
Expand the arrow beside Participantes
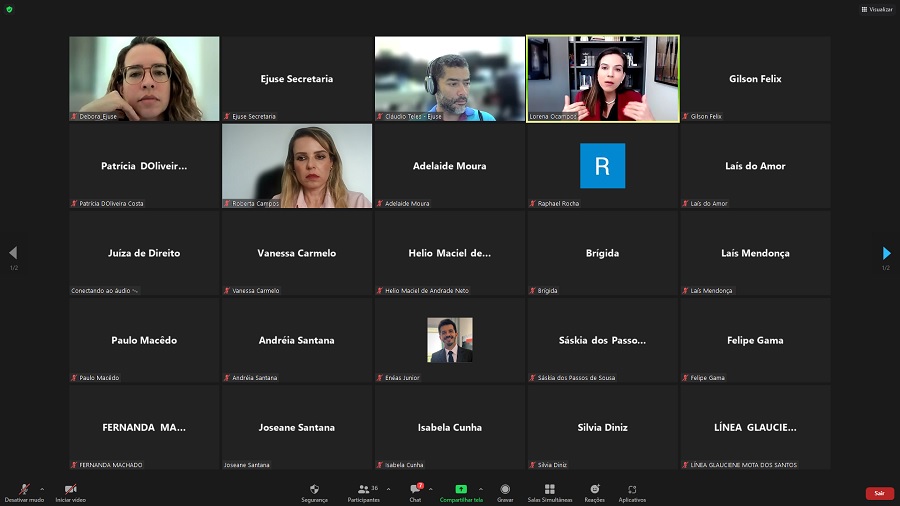[x=388, y=489]
